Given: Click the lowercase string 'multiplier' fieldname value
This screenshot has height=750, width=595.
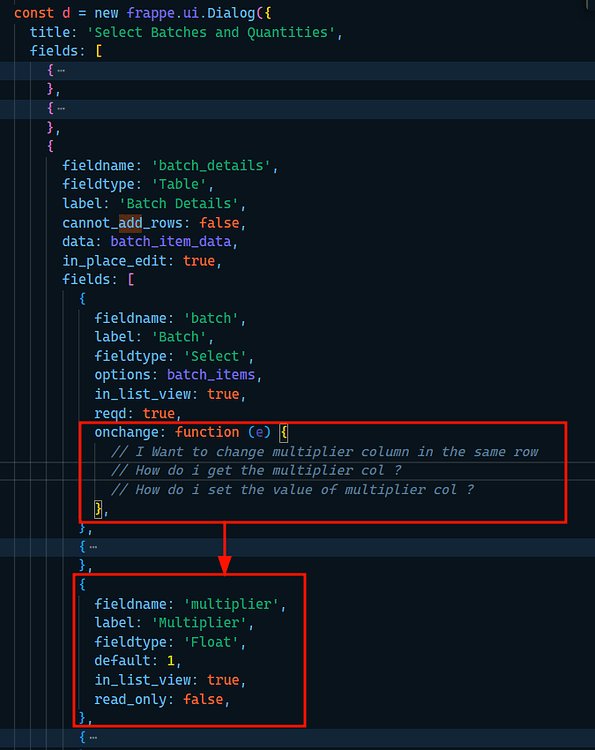Looking at the screenshot, I should click(231, 604).
